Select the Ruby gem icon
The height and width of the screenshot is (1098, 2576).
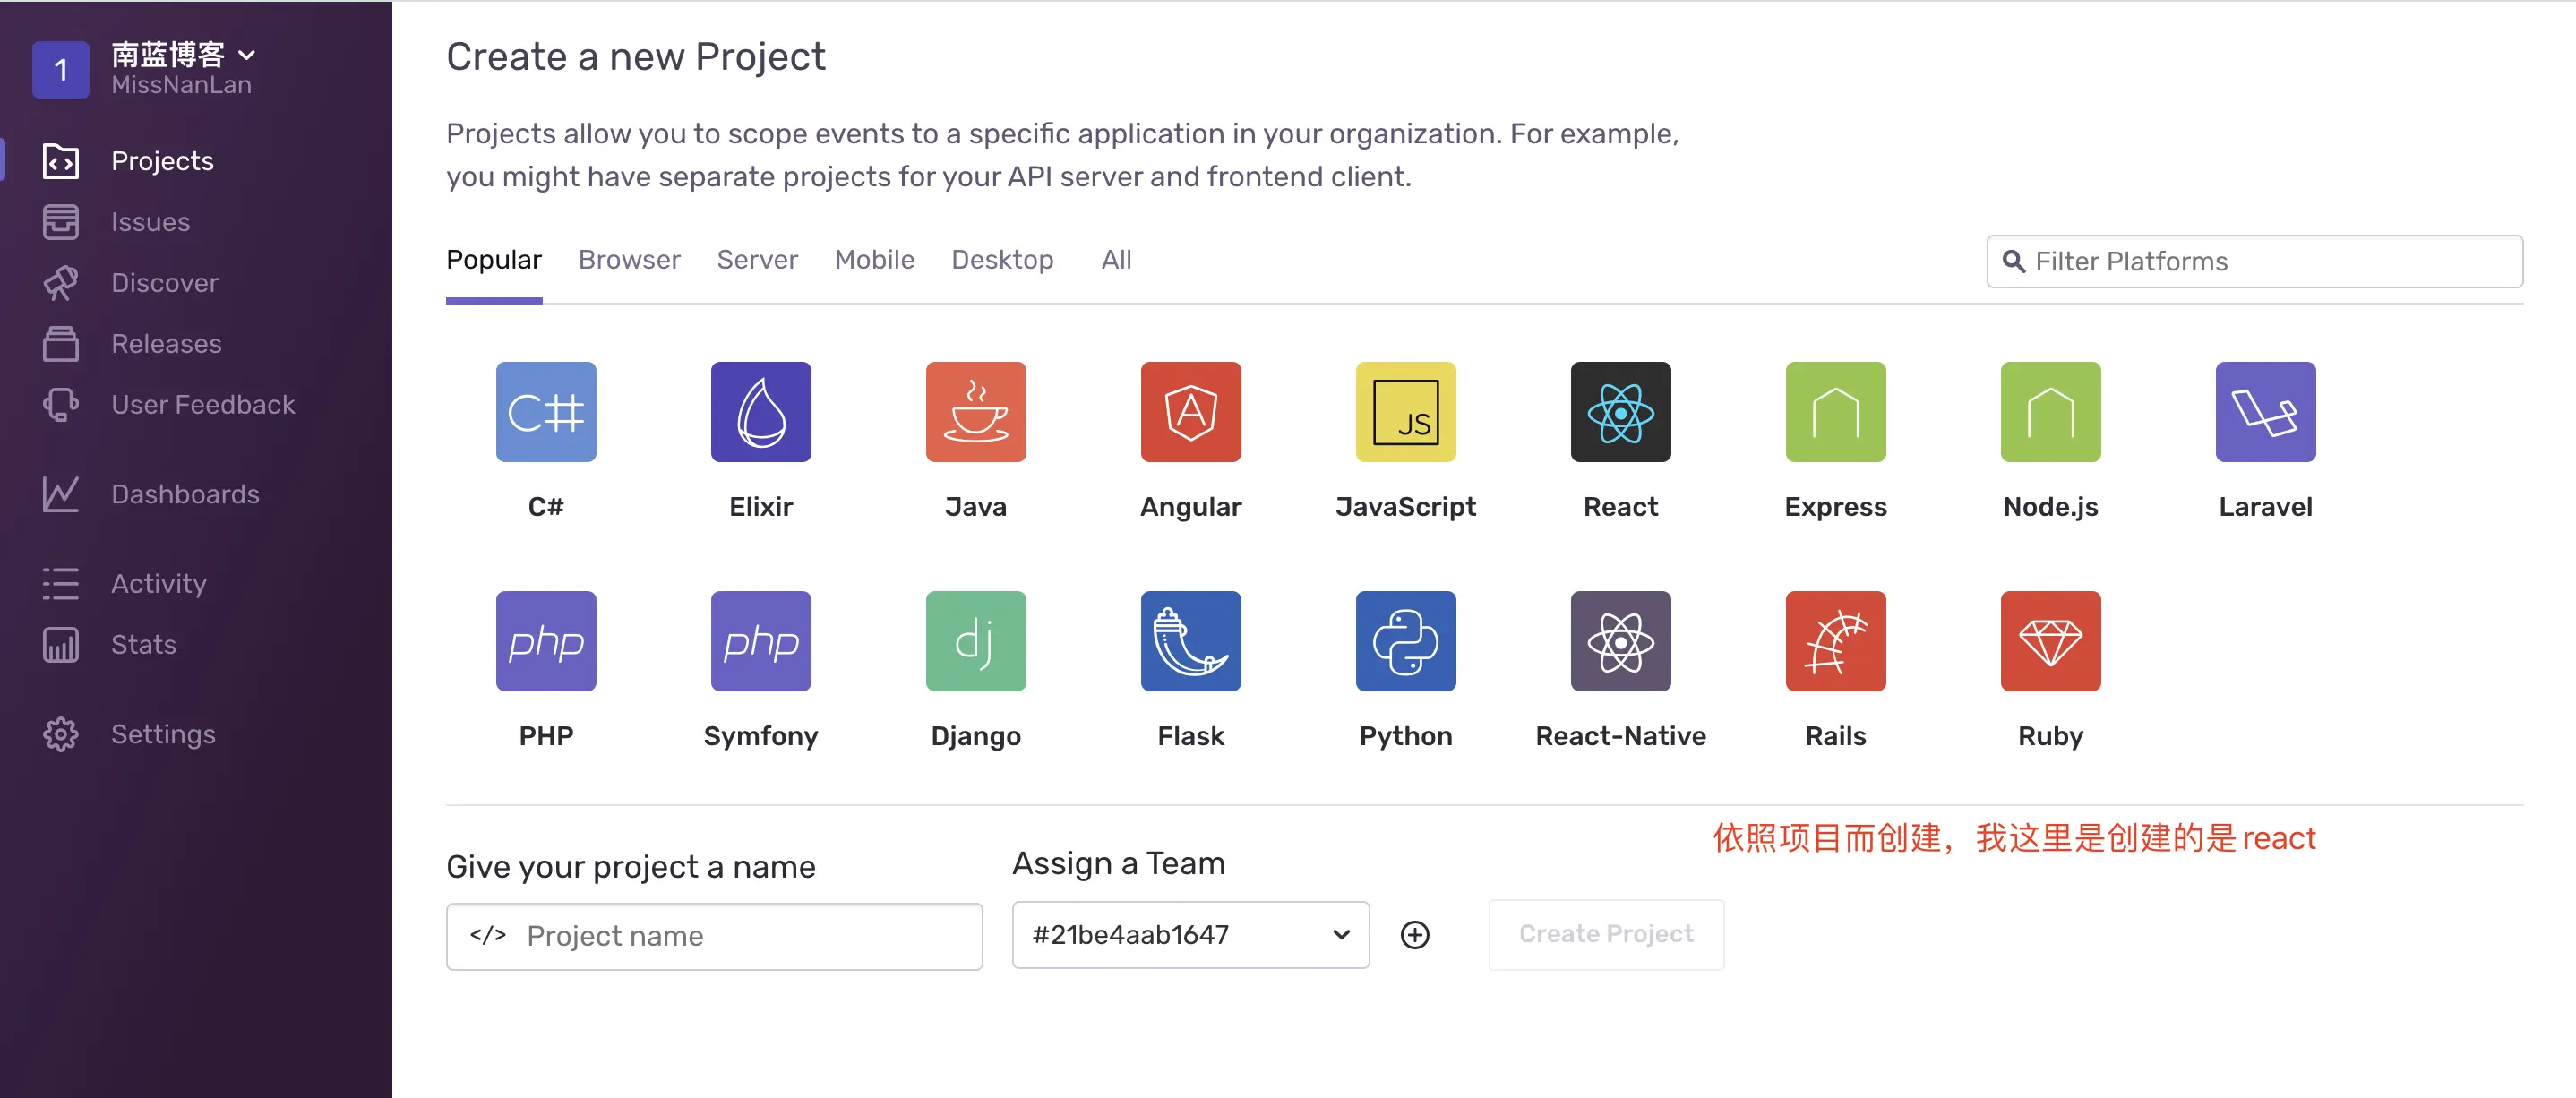[x=2050, y=641]
